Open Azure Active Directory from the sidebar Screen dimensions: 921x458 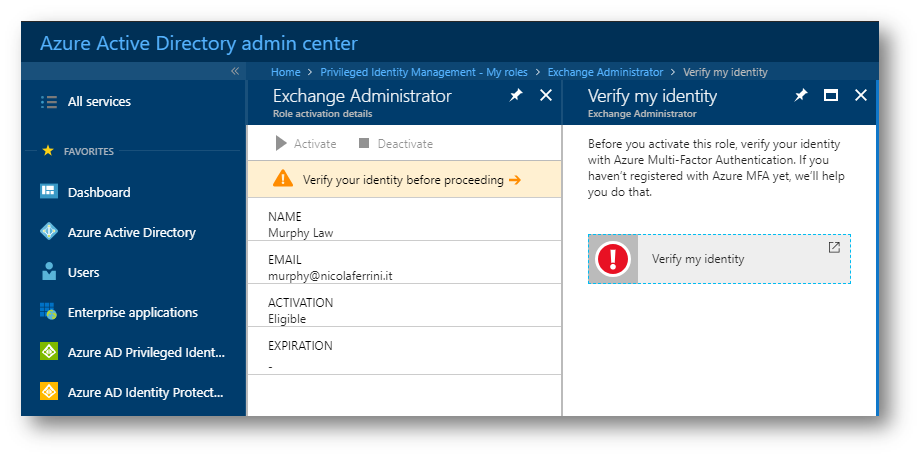tap(132, 233)
